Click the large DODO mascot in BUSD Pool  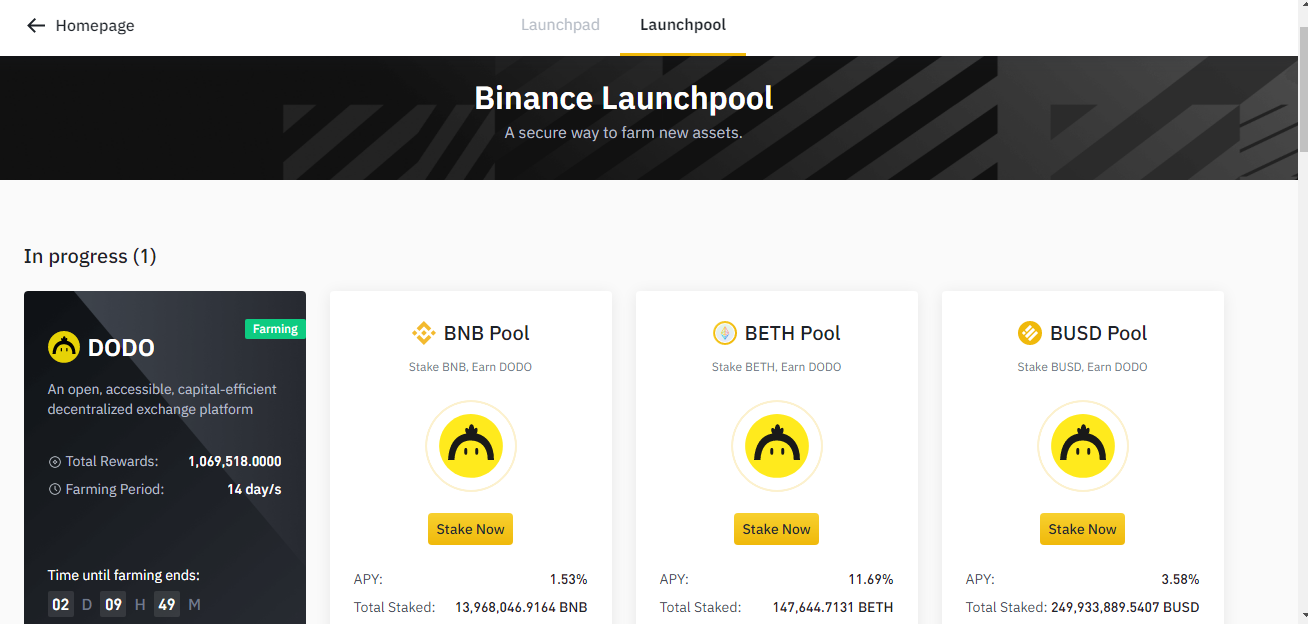pos(1083,445)
